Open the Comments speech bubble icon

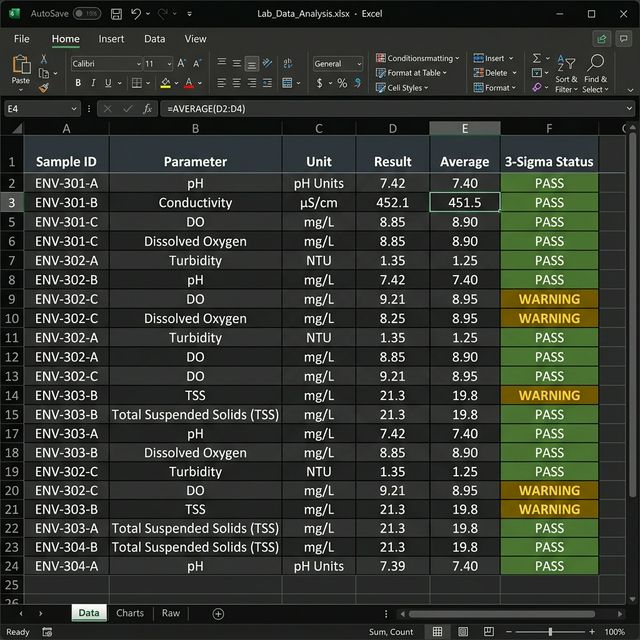[624, 39]
